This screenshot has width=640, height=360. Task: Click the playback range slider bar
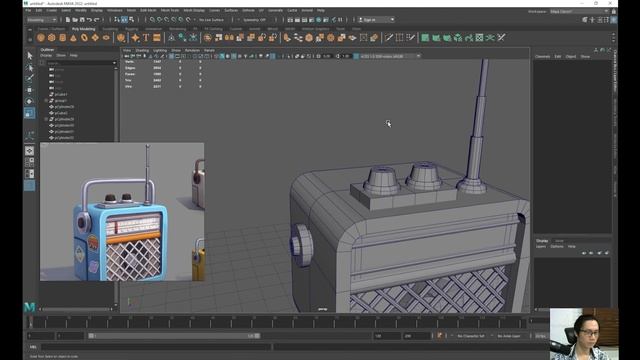(x=174, y=336)
